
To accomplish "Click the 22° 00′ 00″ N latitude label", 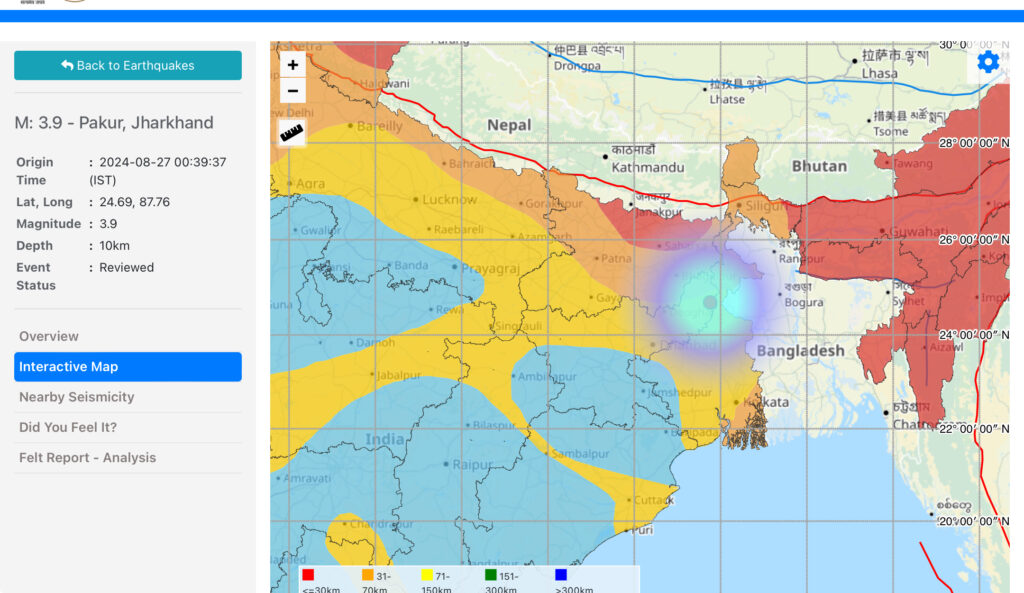I will [x=974, y=429].
